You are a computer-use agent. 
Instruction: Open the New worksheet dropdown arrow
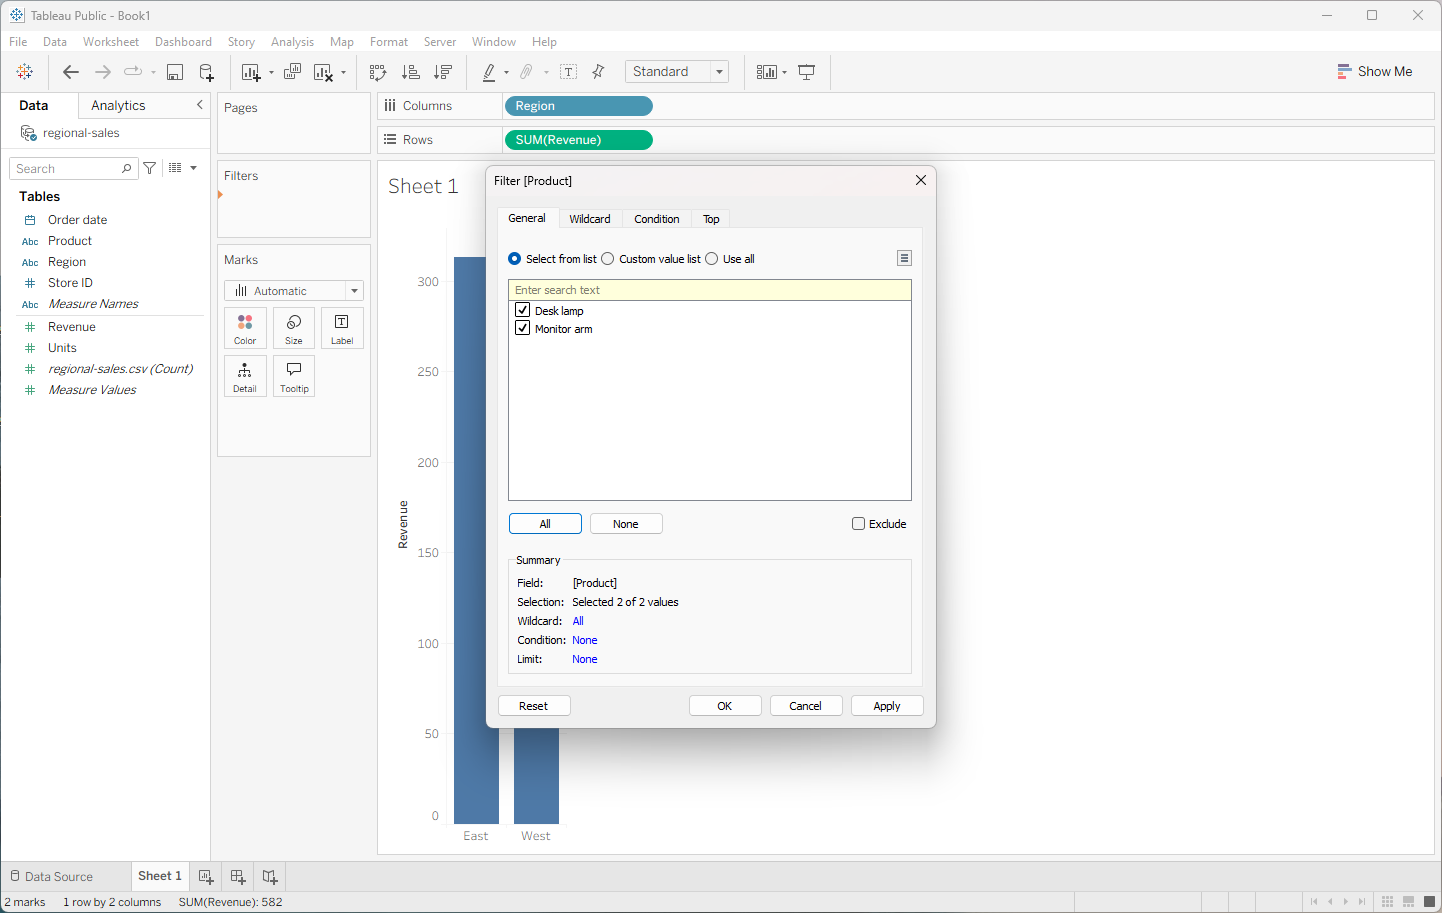pyautogui.click(x=271, y=73)
